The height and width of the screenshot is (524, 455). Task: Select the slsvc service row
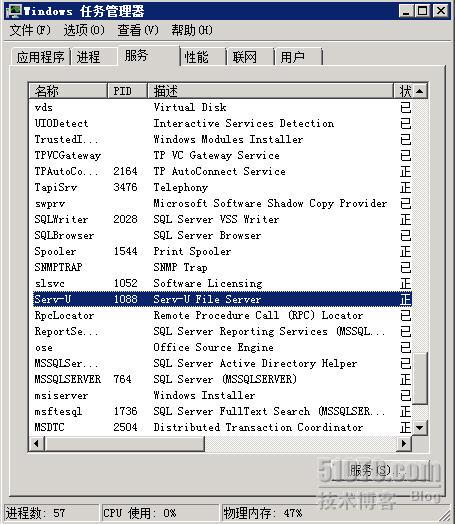tap(220, 283)
